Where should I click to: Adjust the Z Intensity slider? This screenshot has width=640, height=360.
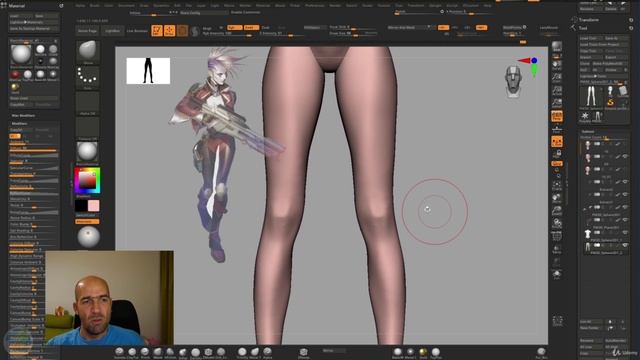tap(282, 33)
